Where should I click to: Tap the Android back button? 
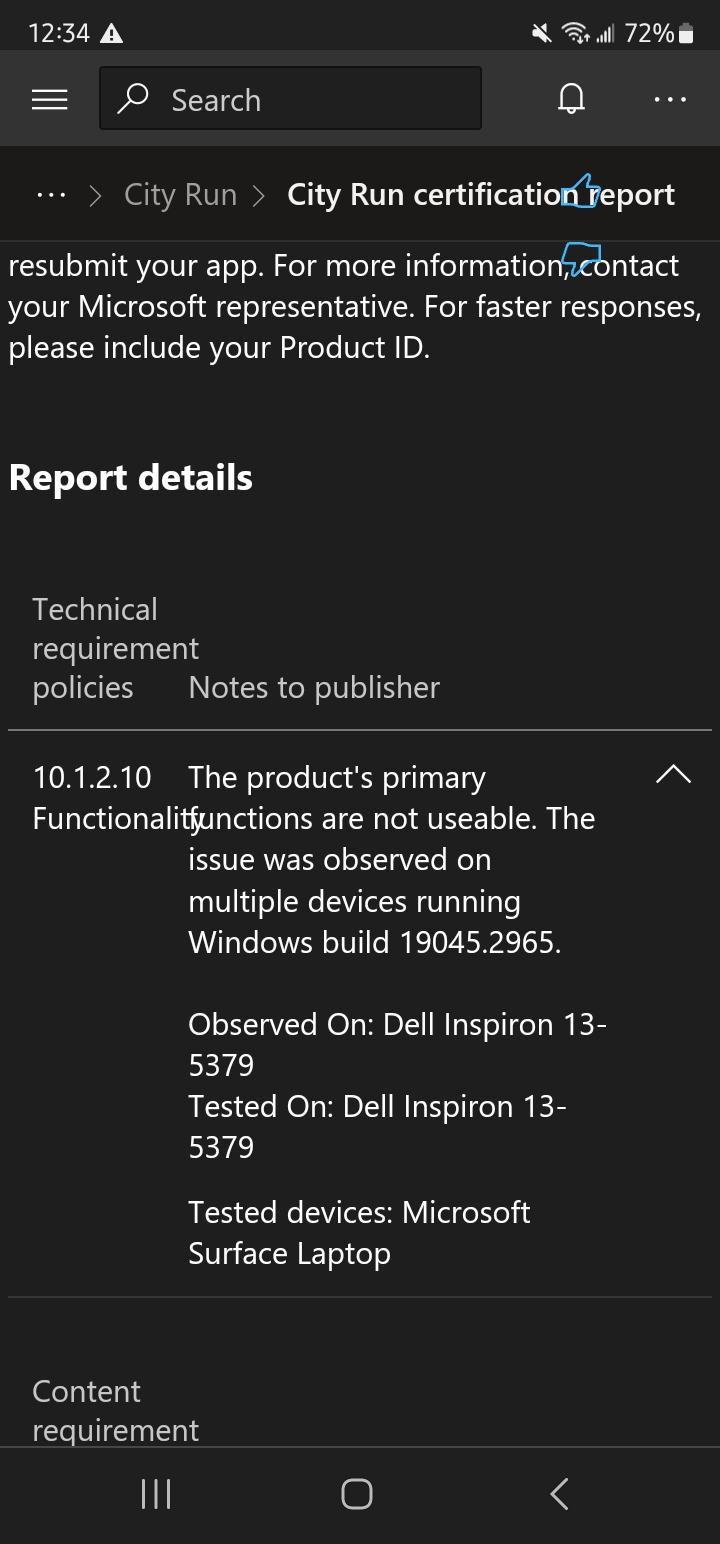tap(558, 1494)
